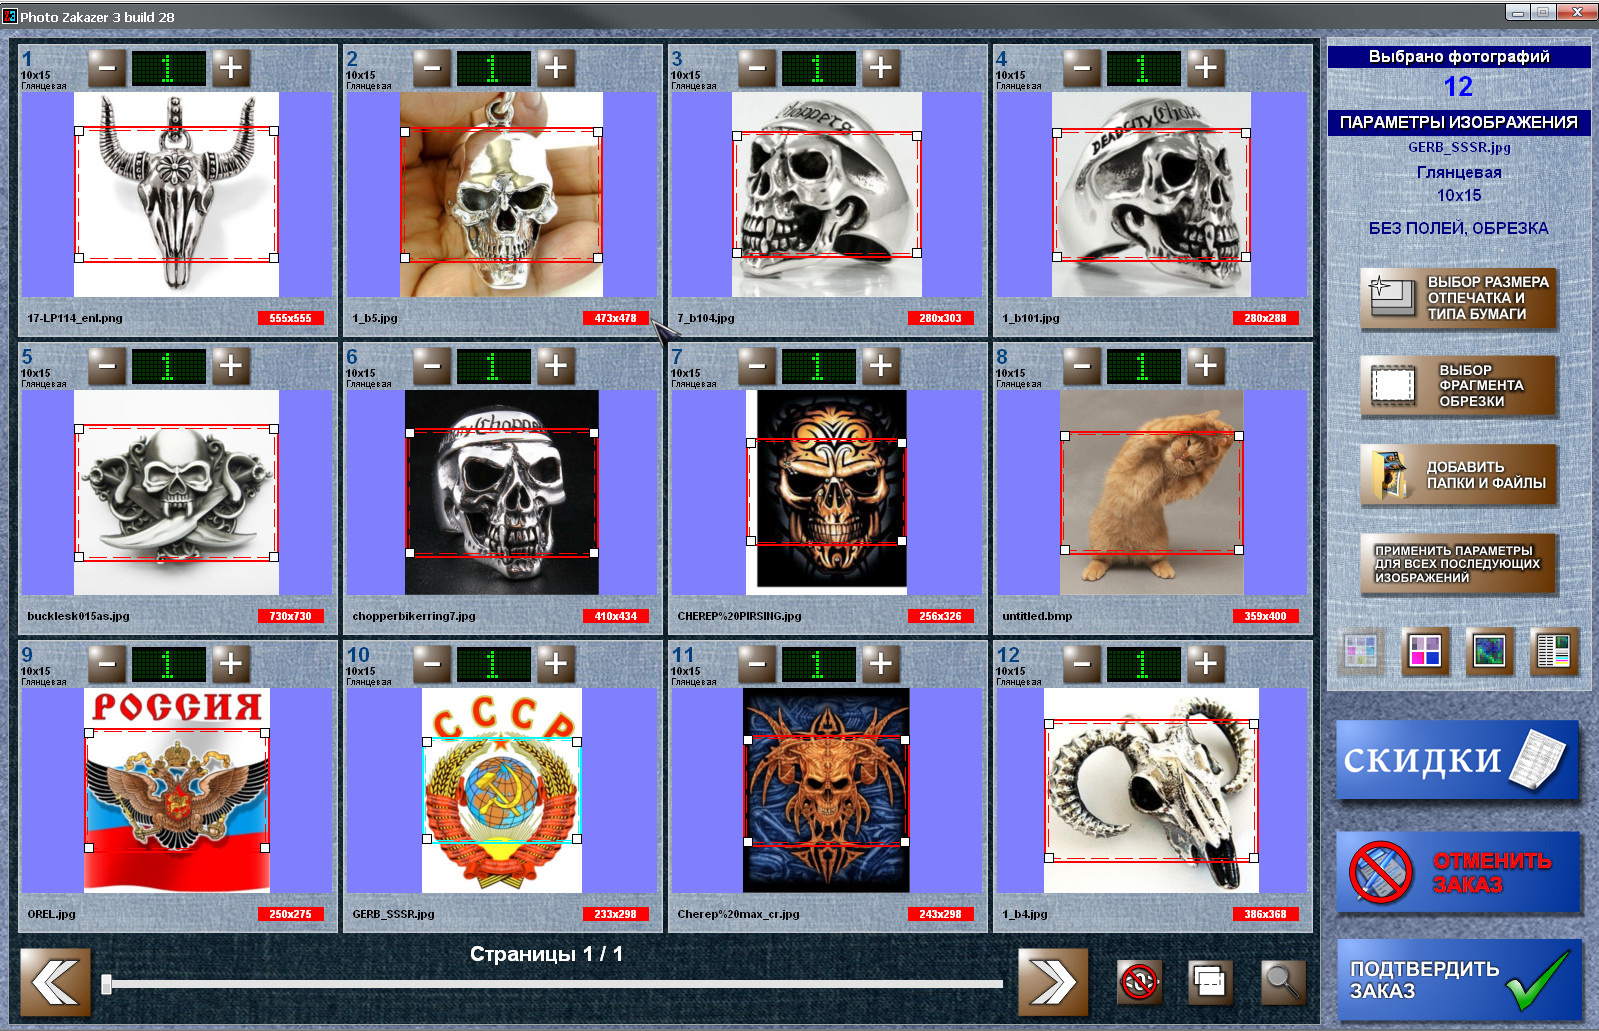Image resolution: width=1599 pixels, height=1031 pixels.
Task: Add a copy of chopperbikerring7.jpg
Action: (x=555, y=366)
